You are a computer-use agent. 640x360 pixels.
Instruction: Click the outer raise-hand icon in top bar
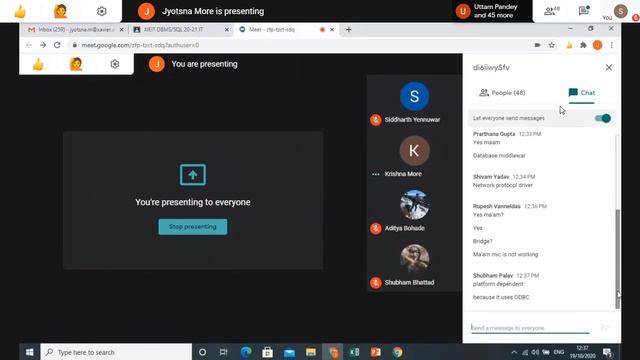point(60,11)
